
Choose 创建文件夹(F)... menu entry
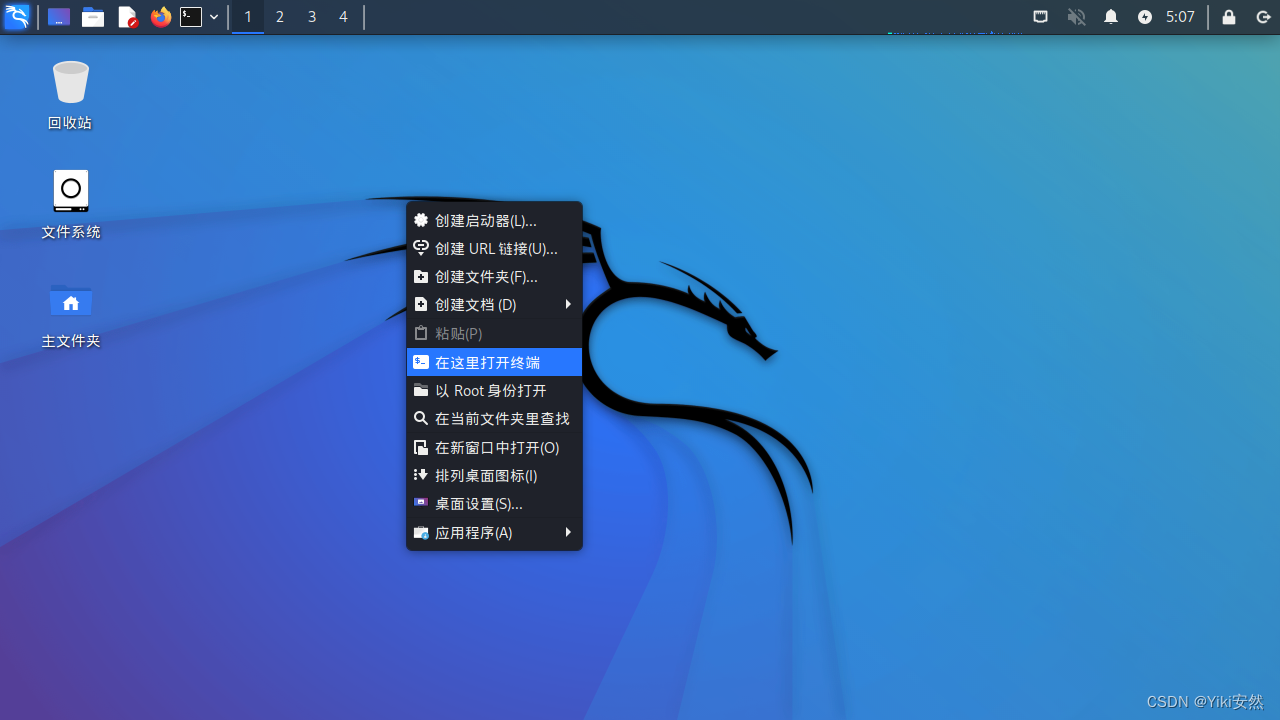(494, 276)
